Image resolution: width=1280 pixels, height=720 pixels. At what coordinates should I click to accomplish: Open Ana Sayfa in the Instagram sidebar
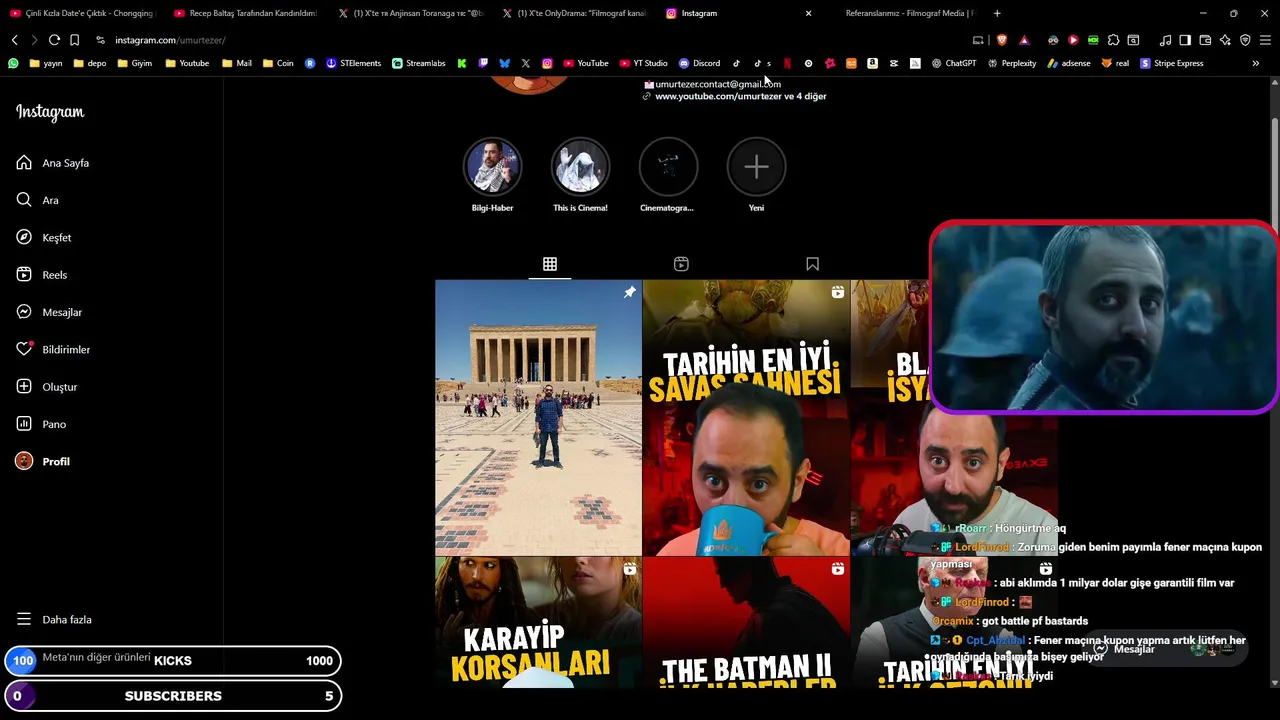coord(52,163)
